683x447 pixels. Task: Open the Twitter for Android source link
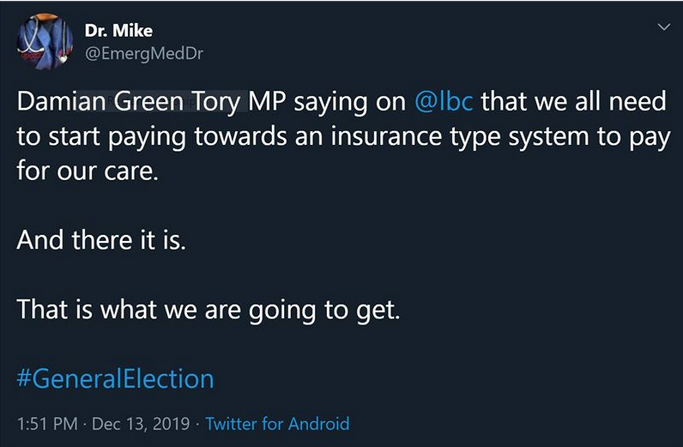[277, 423]
